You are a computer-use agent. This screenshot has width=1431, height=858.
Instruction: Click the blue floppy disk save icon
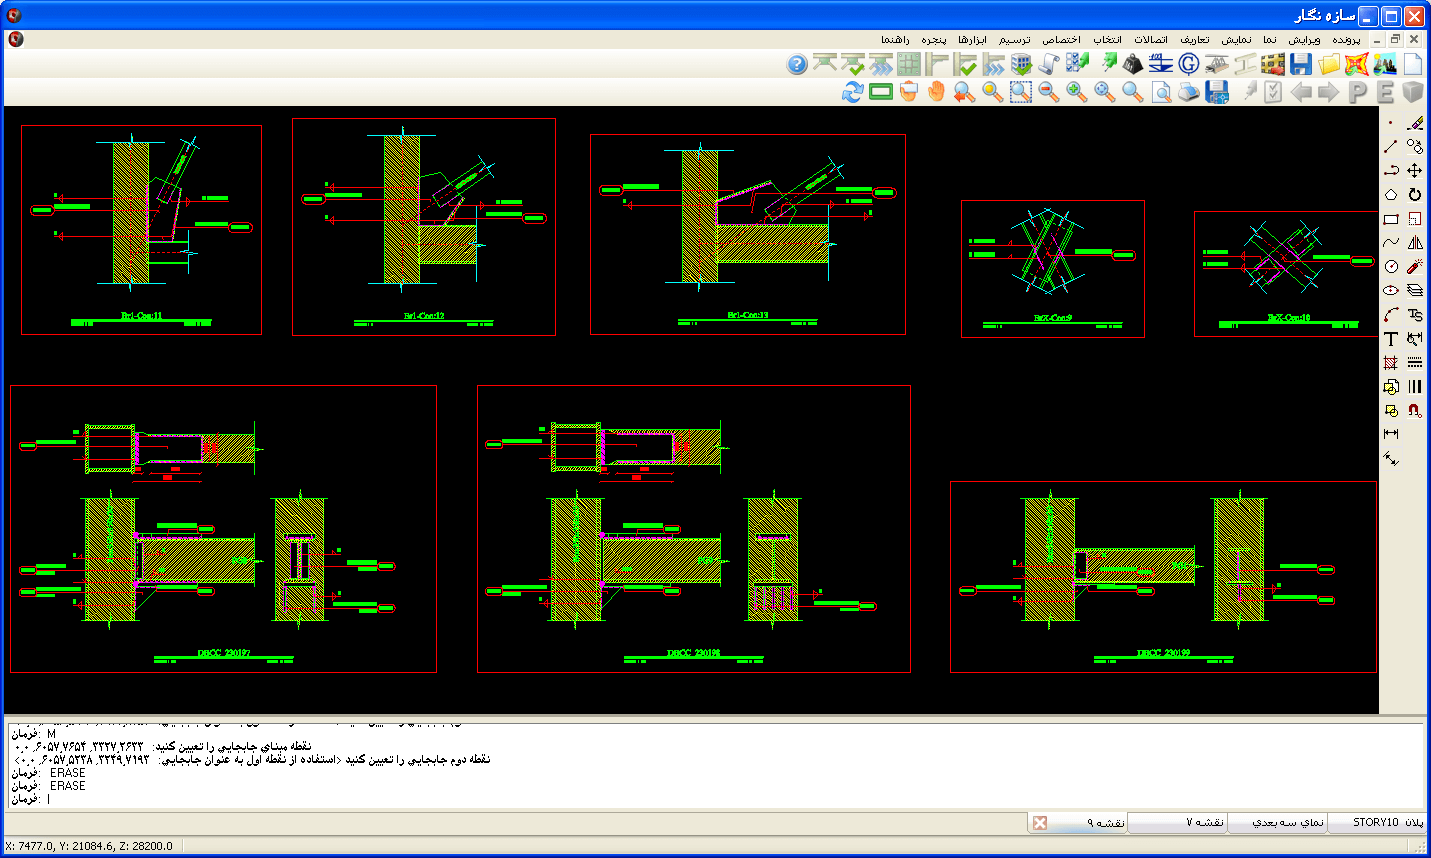1300,65
